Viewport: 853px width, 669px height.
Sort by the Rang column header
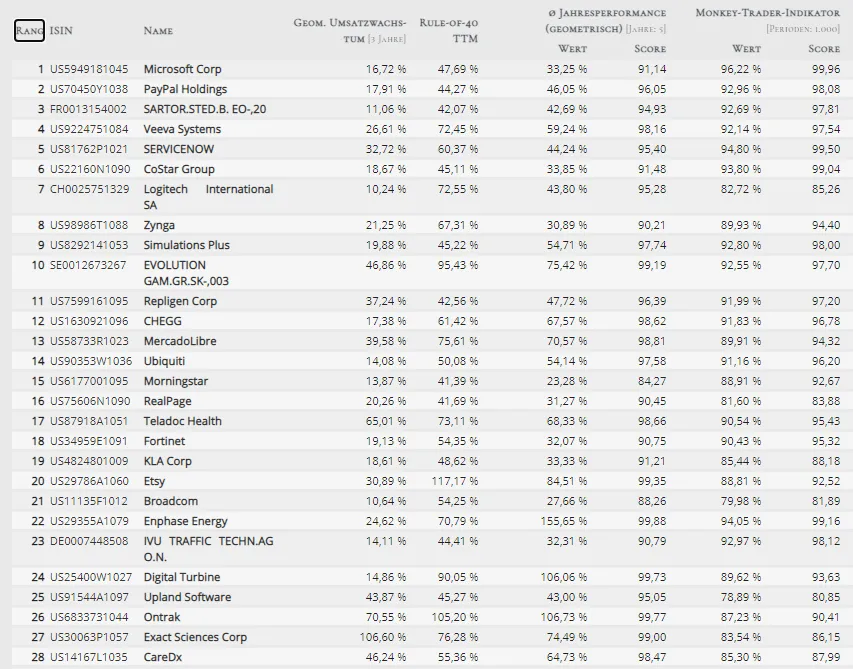coord(29,30)
